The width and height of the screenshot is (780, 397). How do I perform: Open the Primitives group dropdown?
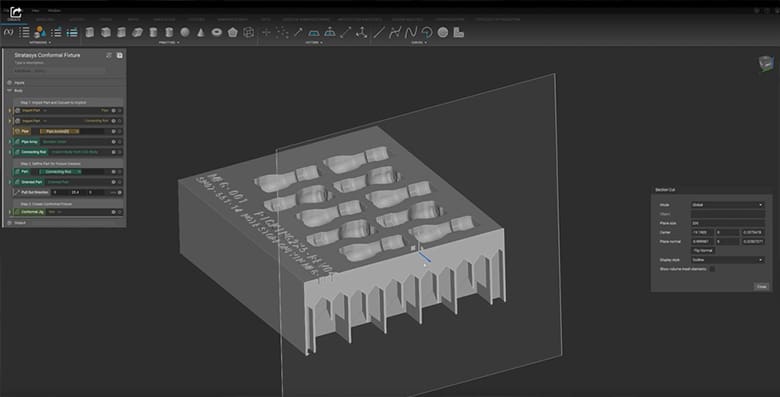169,43
